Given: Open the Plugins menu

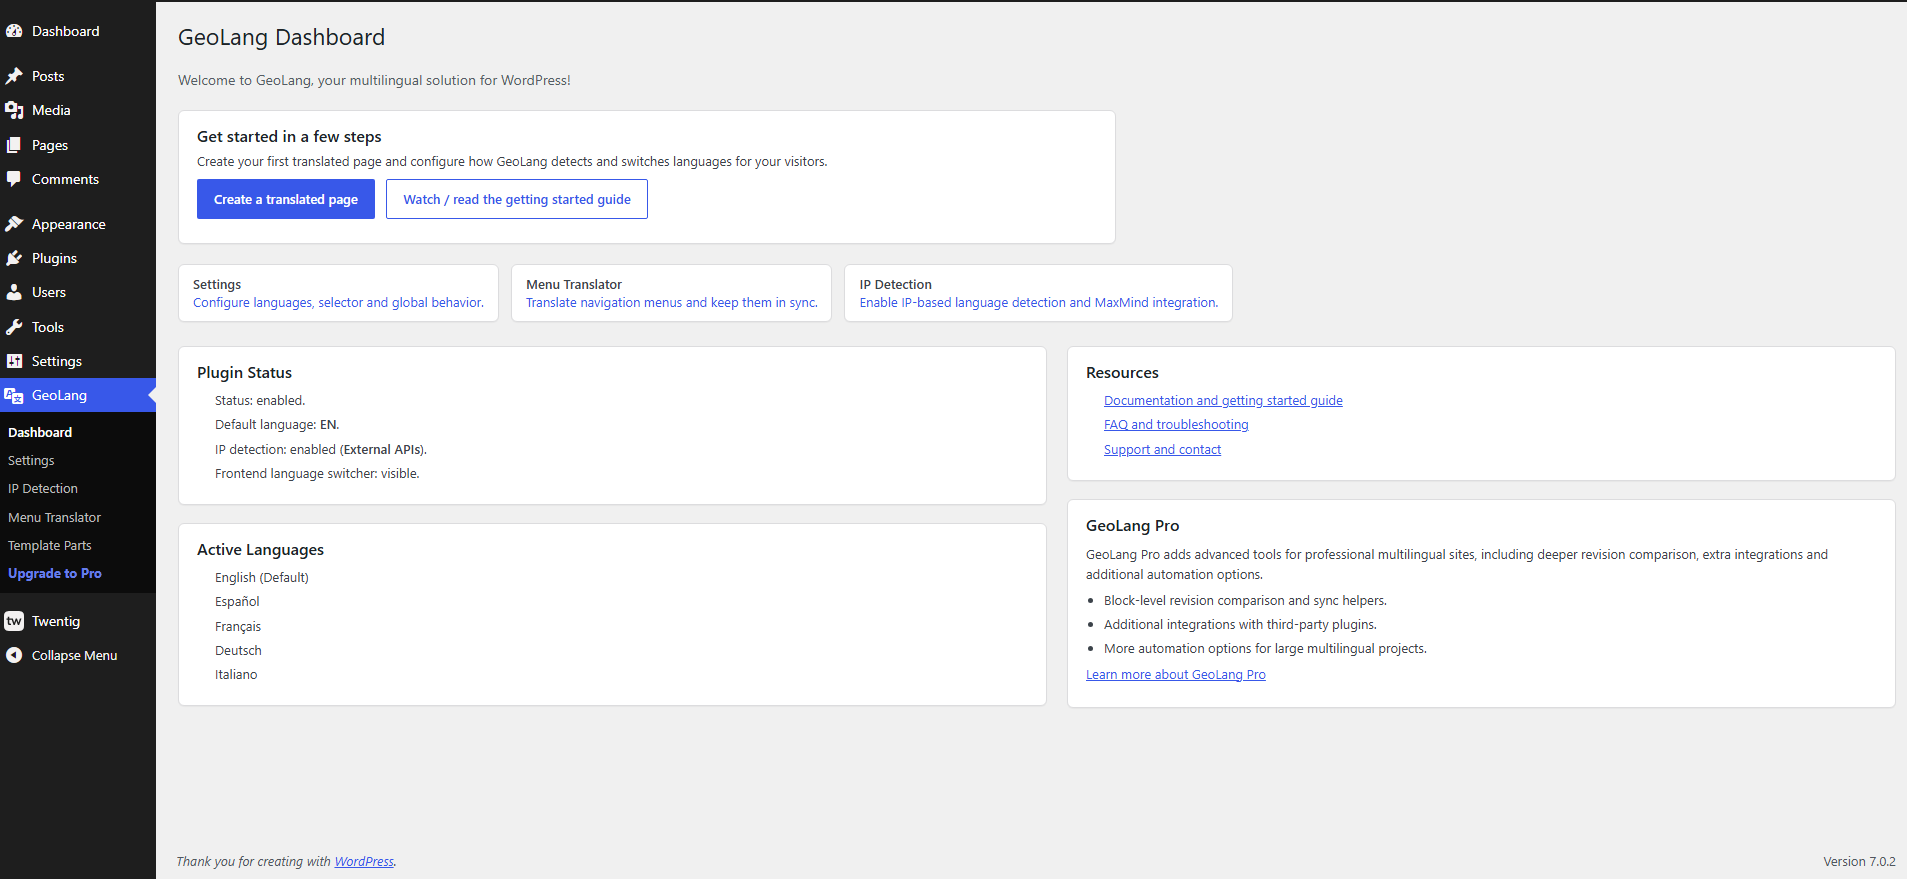Looking at the screenshot, I should pos(78,258).
